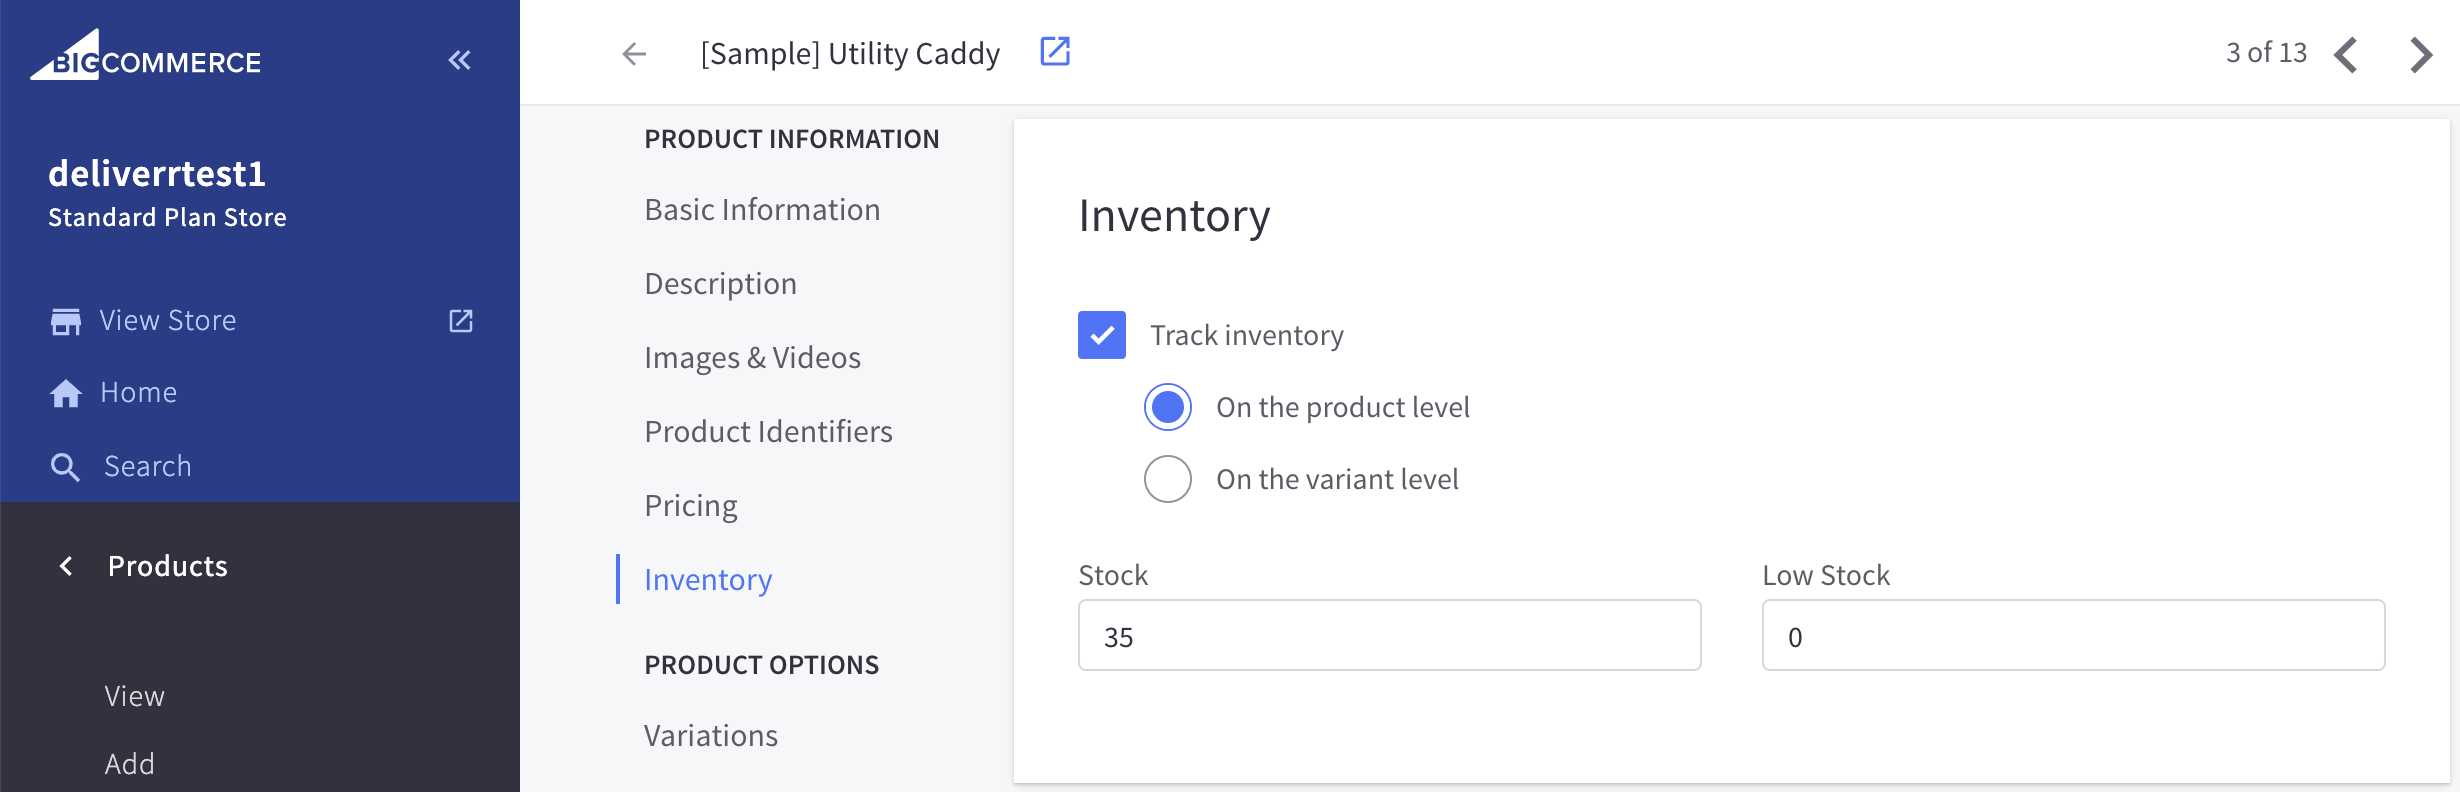Click the BigCommerce logo
Screen dimensions: 2460x792
(146, 55)
